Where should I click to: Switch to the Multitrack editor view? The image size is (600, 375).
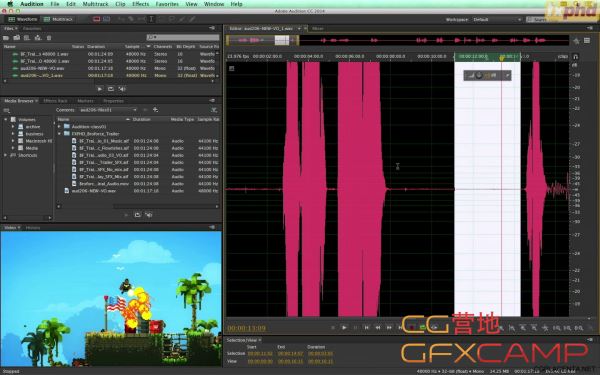pyautogui.click(x=58, y=19)
